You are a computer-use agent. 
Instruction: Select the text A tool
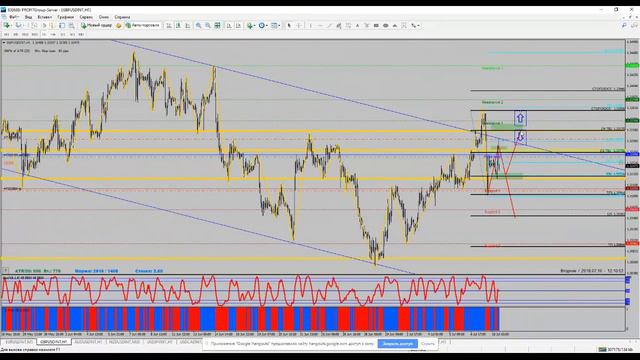[x=358, y=25]
